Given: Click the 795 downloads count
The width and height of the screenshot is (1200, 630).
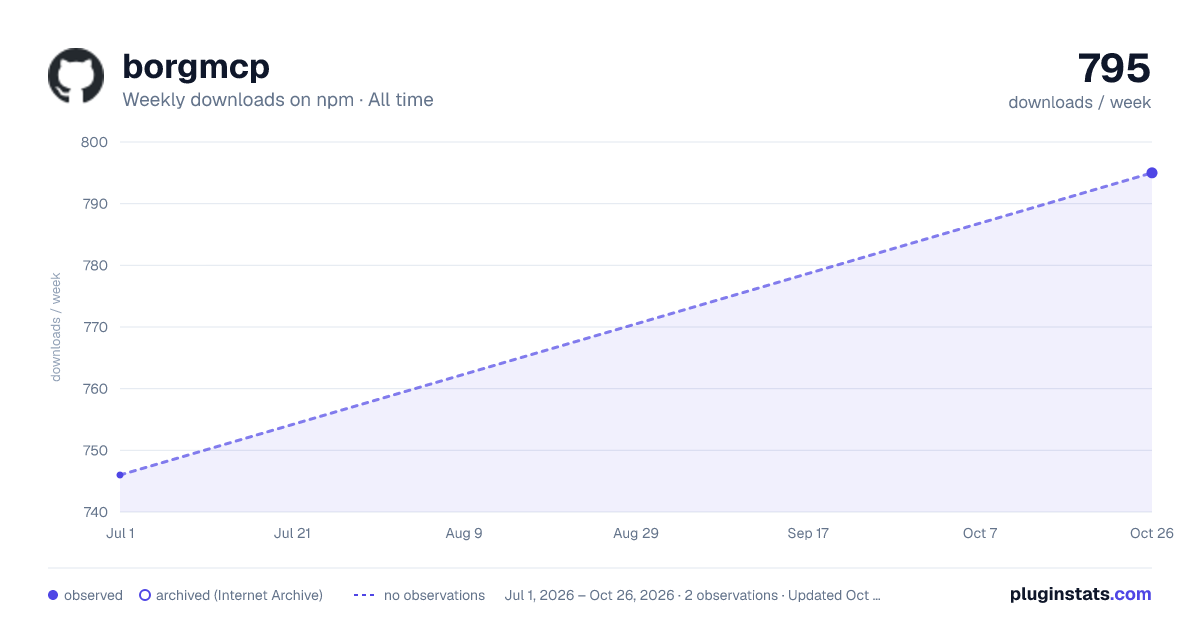Looking at the screenshot, I should point(1114,68).
